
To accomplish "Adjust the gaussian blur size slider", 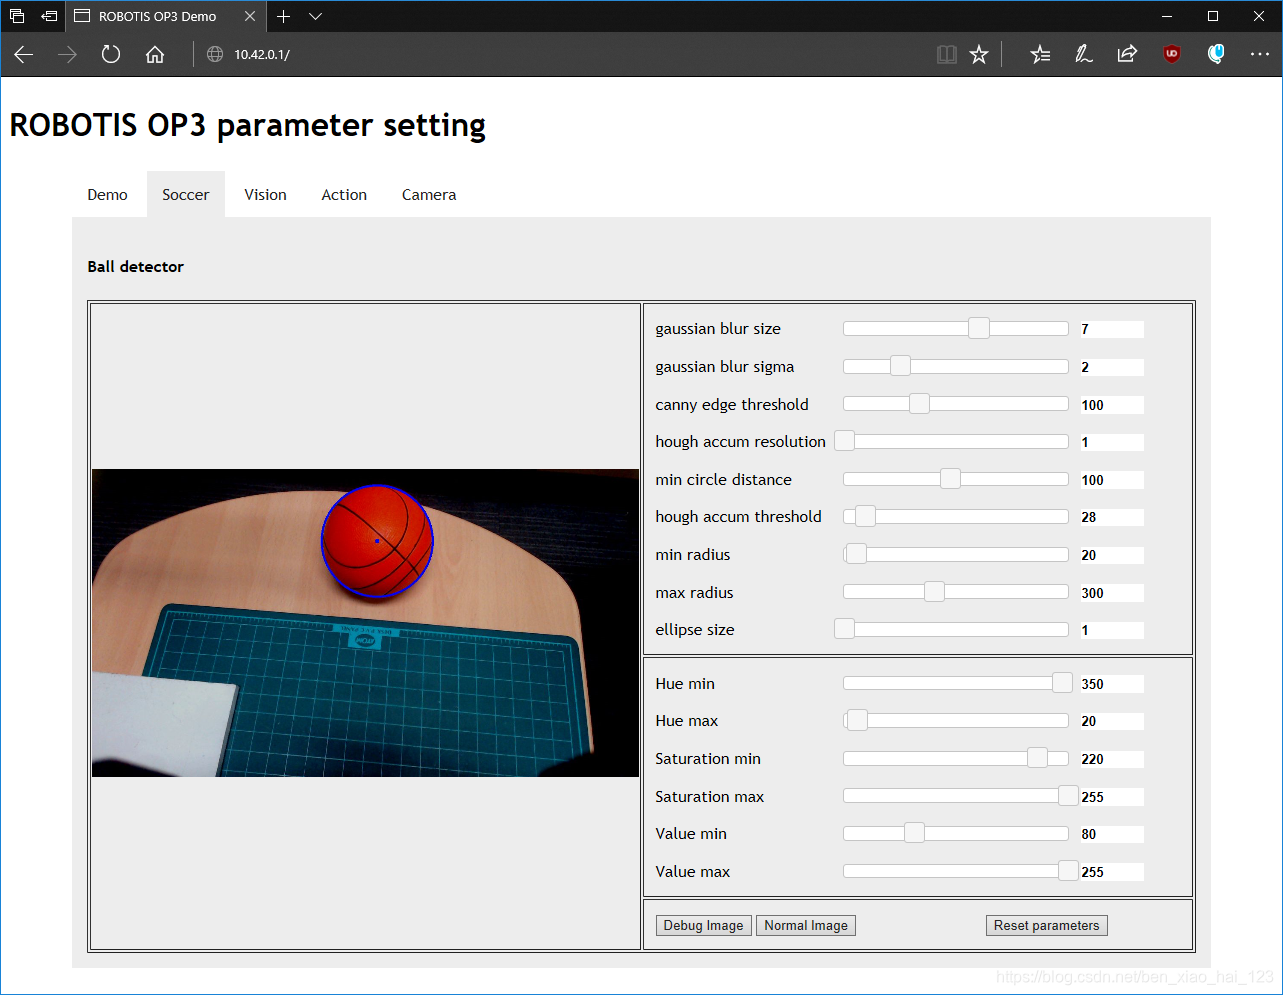I will click(956, 329).
